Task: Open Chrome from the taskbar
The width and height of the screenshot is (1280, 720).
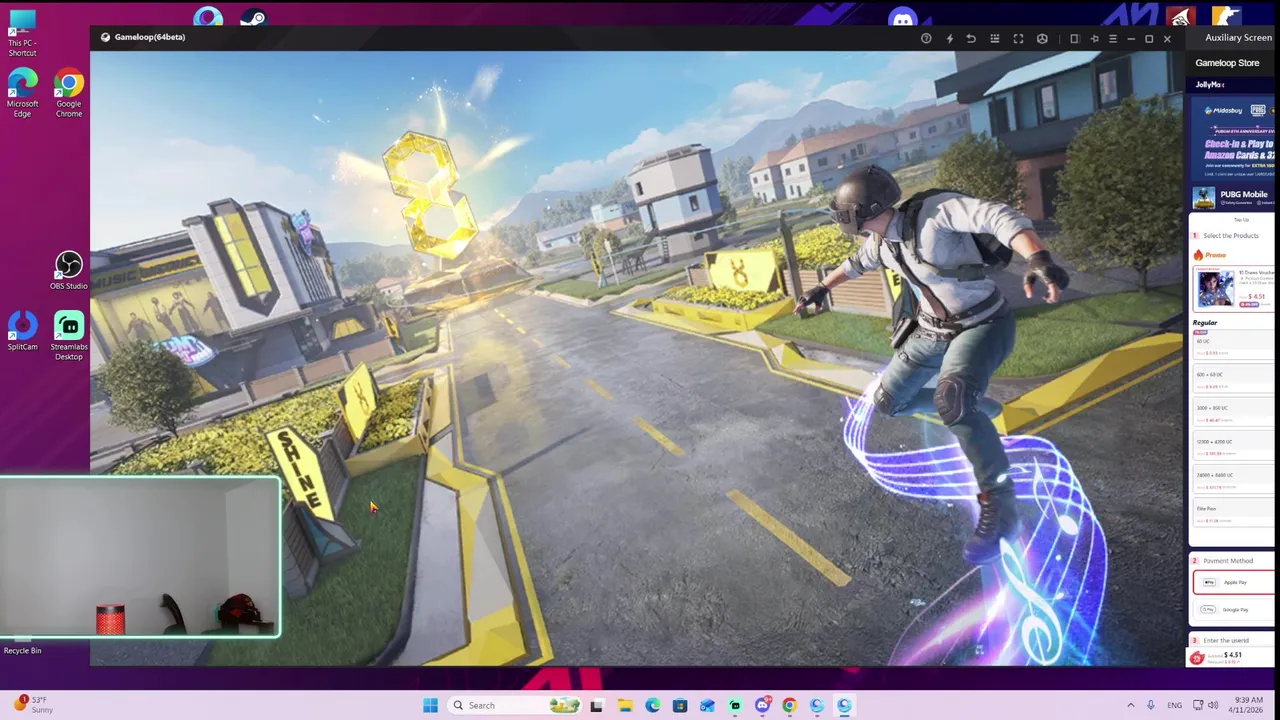Action: tap(789, 705)
